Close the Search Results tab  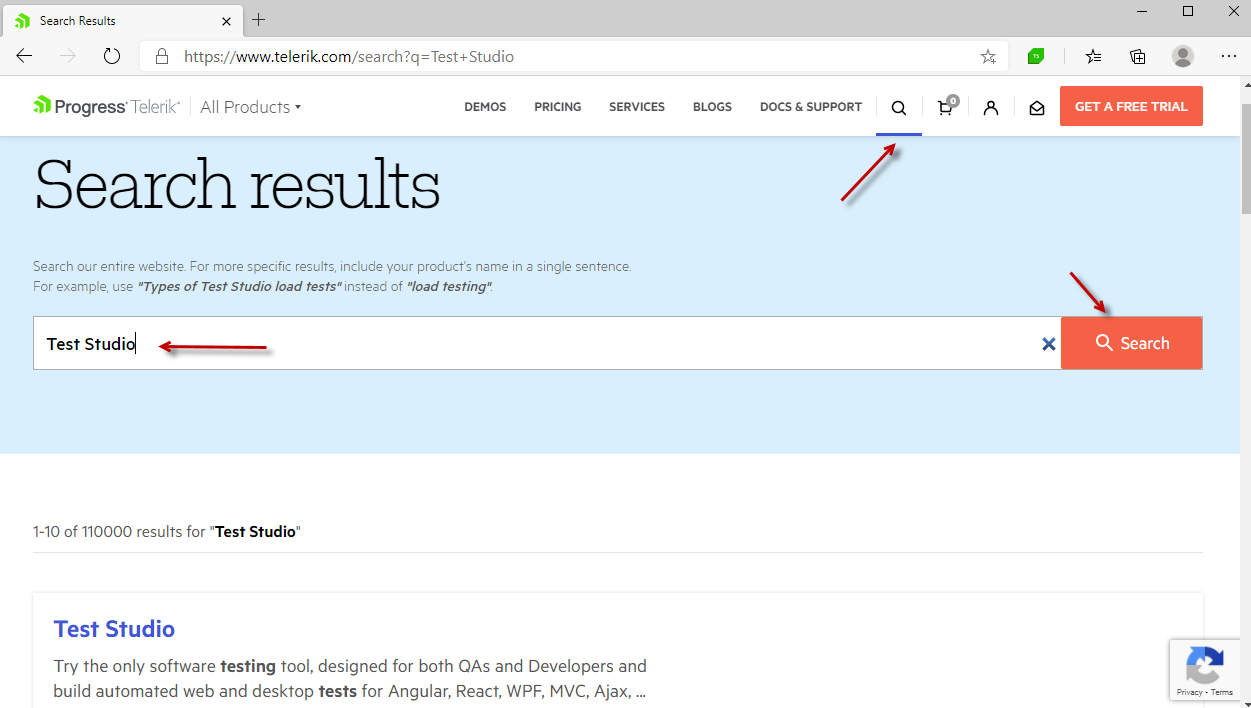click(228, 20)
